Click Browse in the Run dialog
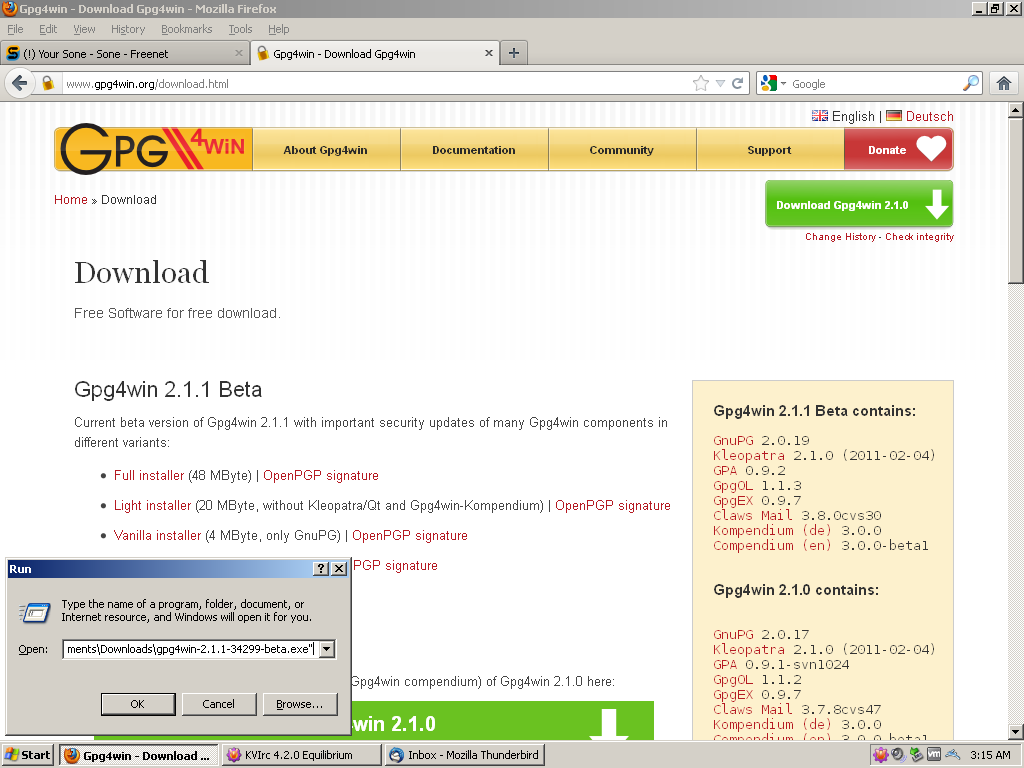The height and width of the screenshot is (768, 1024). click(x=299, y=704)
